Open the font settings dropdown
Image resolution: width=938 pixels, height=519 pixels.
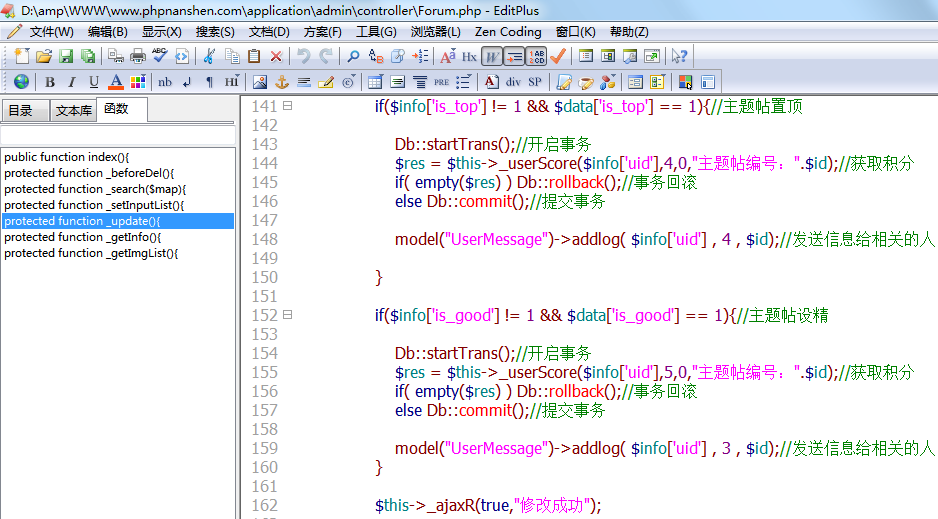[447, 56]
